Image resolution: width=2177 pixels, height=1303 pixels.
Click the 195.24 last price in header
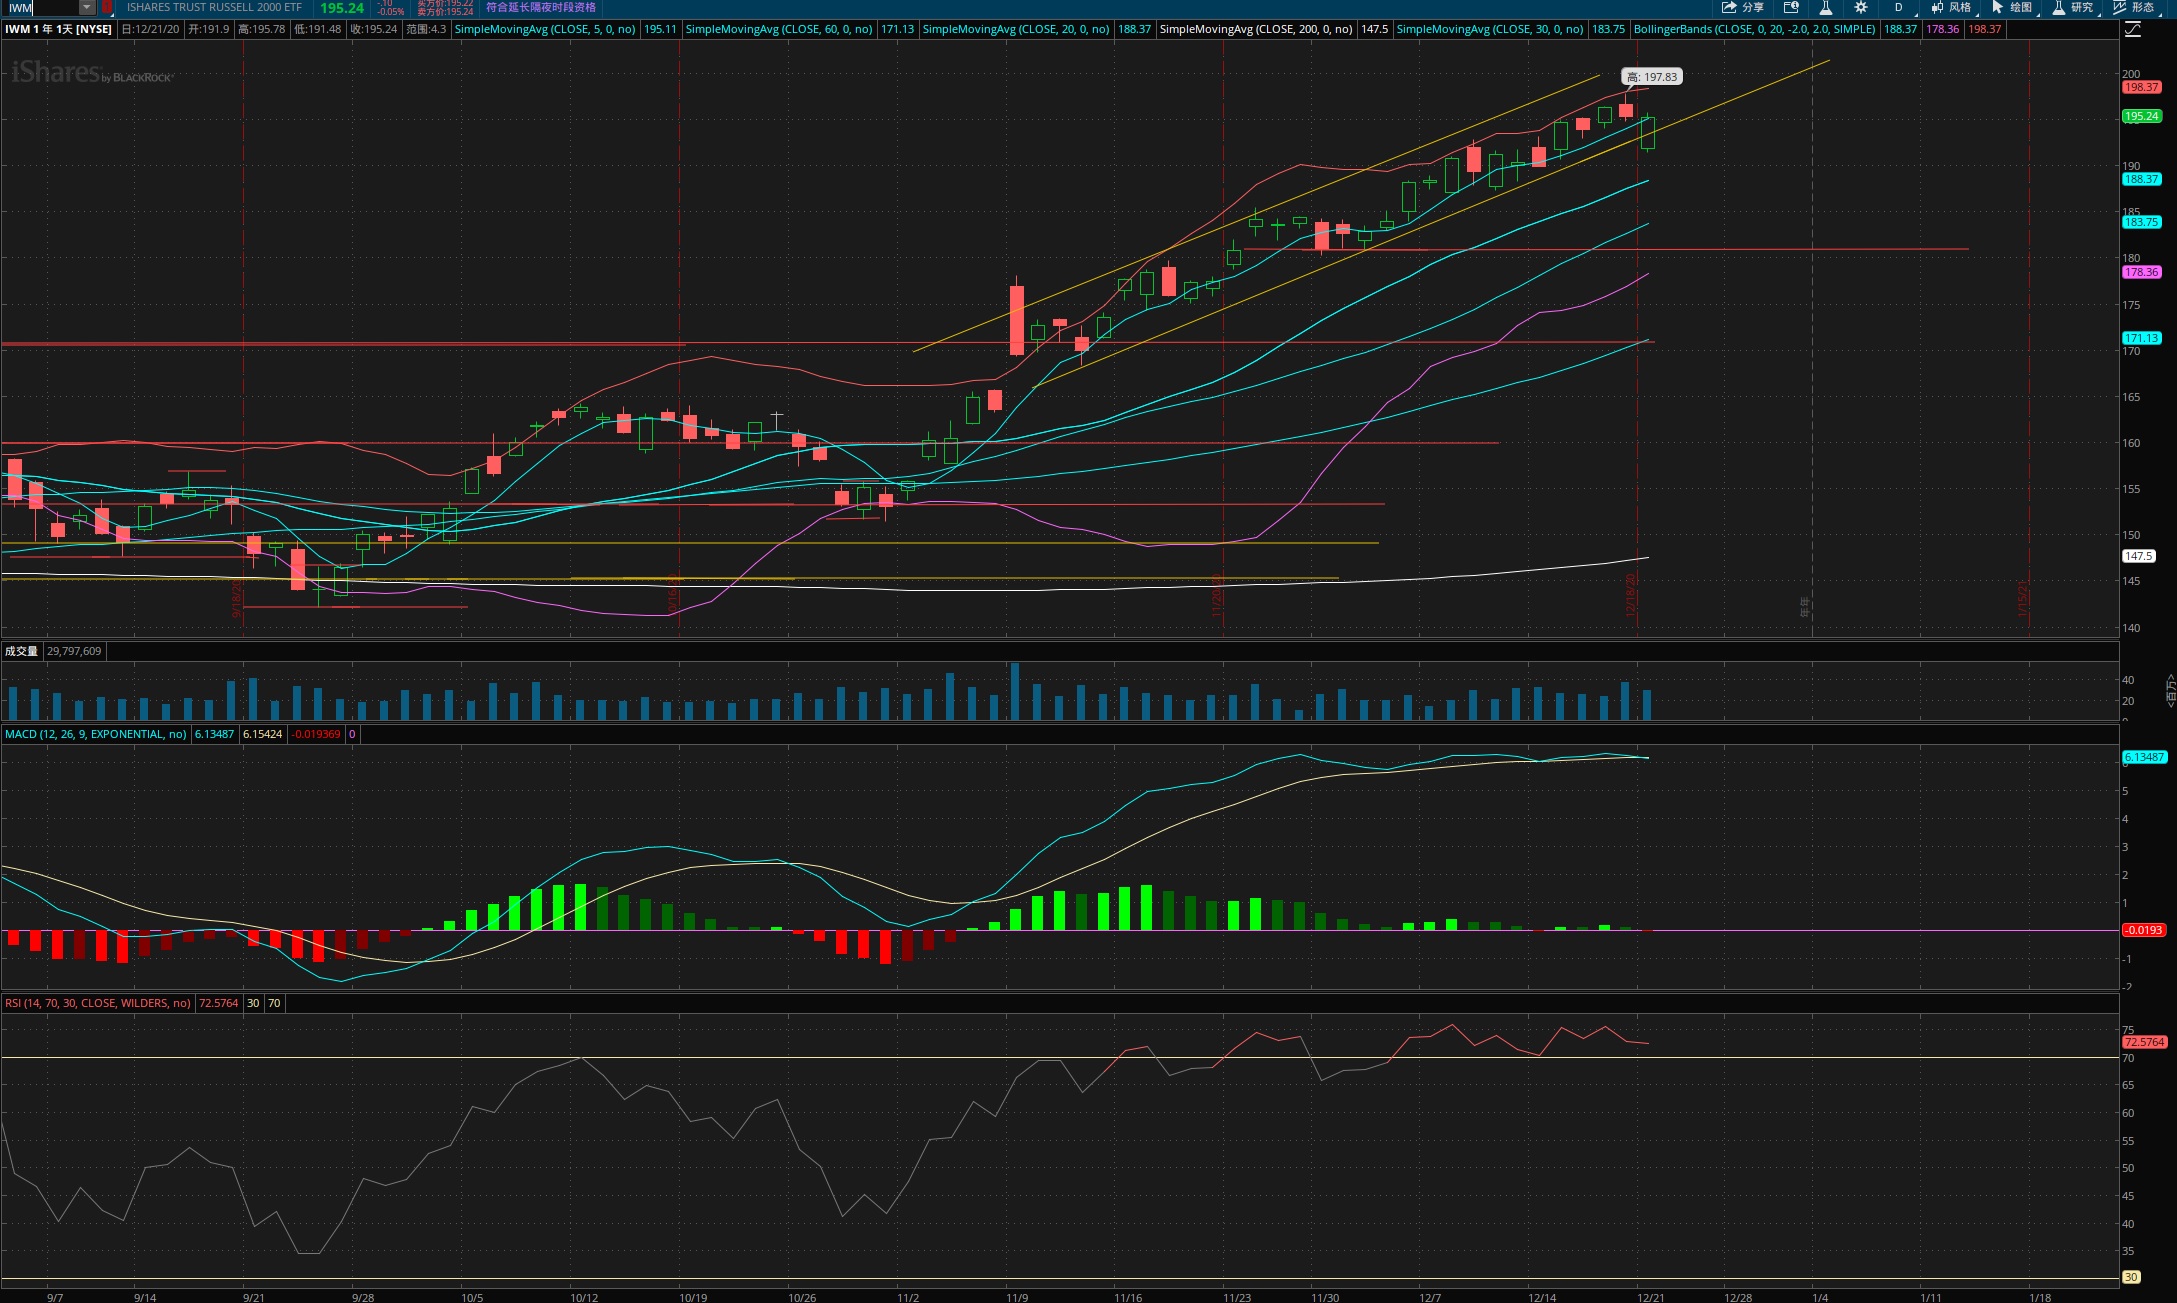point(342,8)
